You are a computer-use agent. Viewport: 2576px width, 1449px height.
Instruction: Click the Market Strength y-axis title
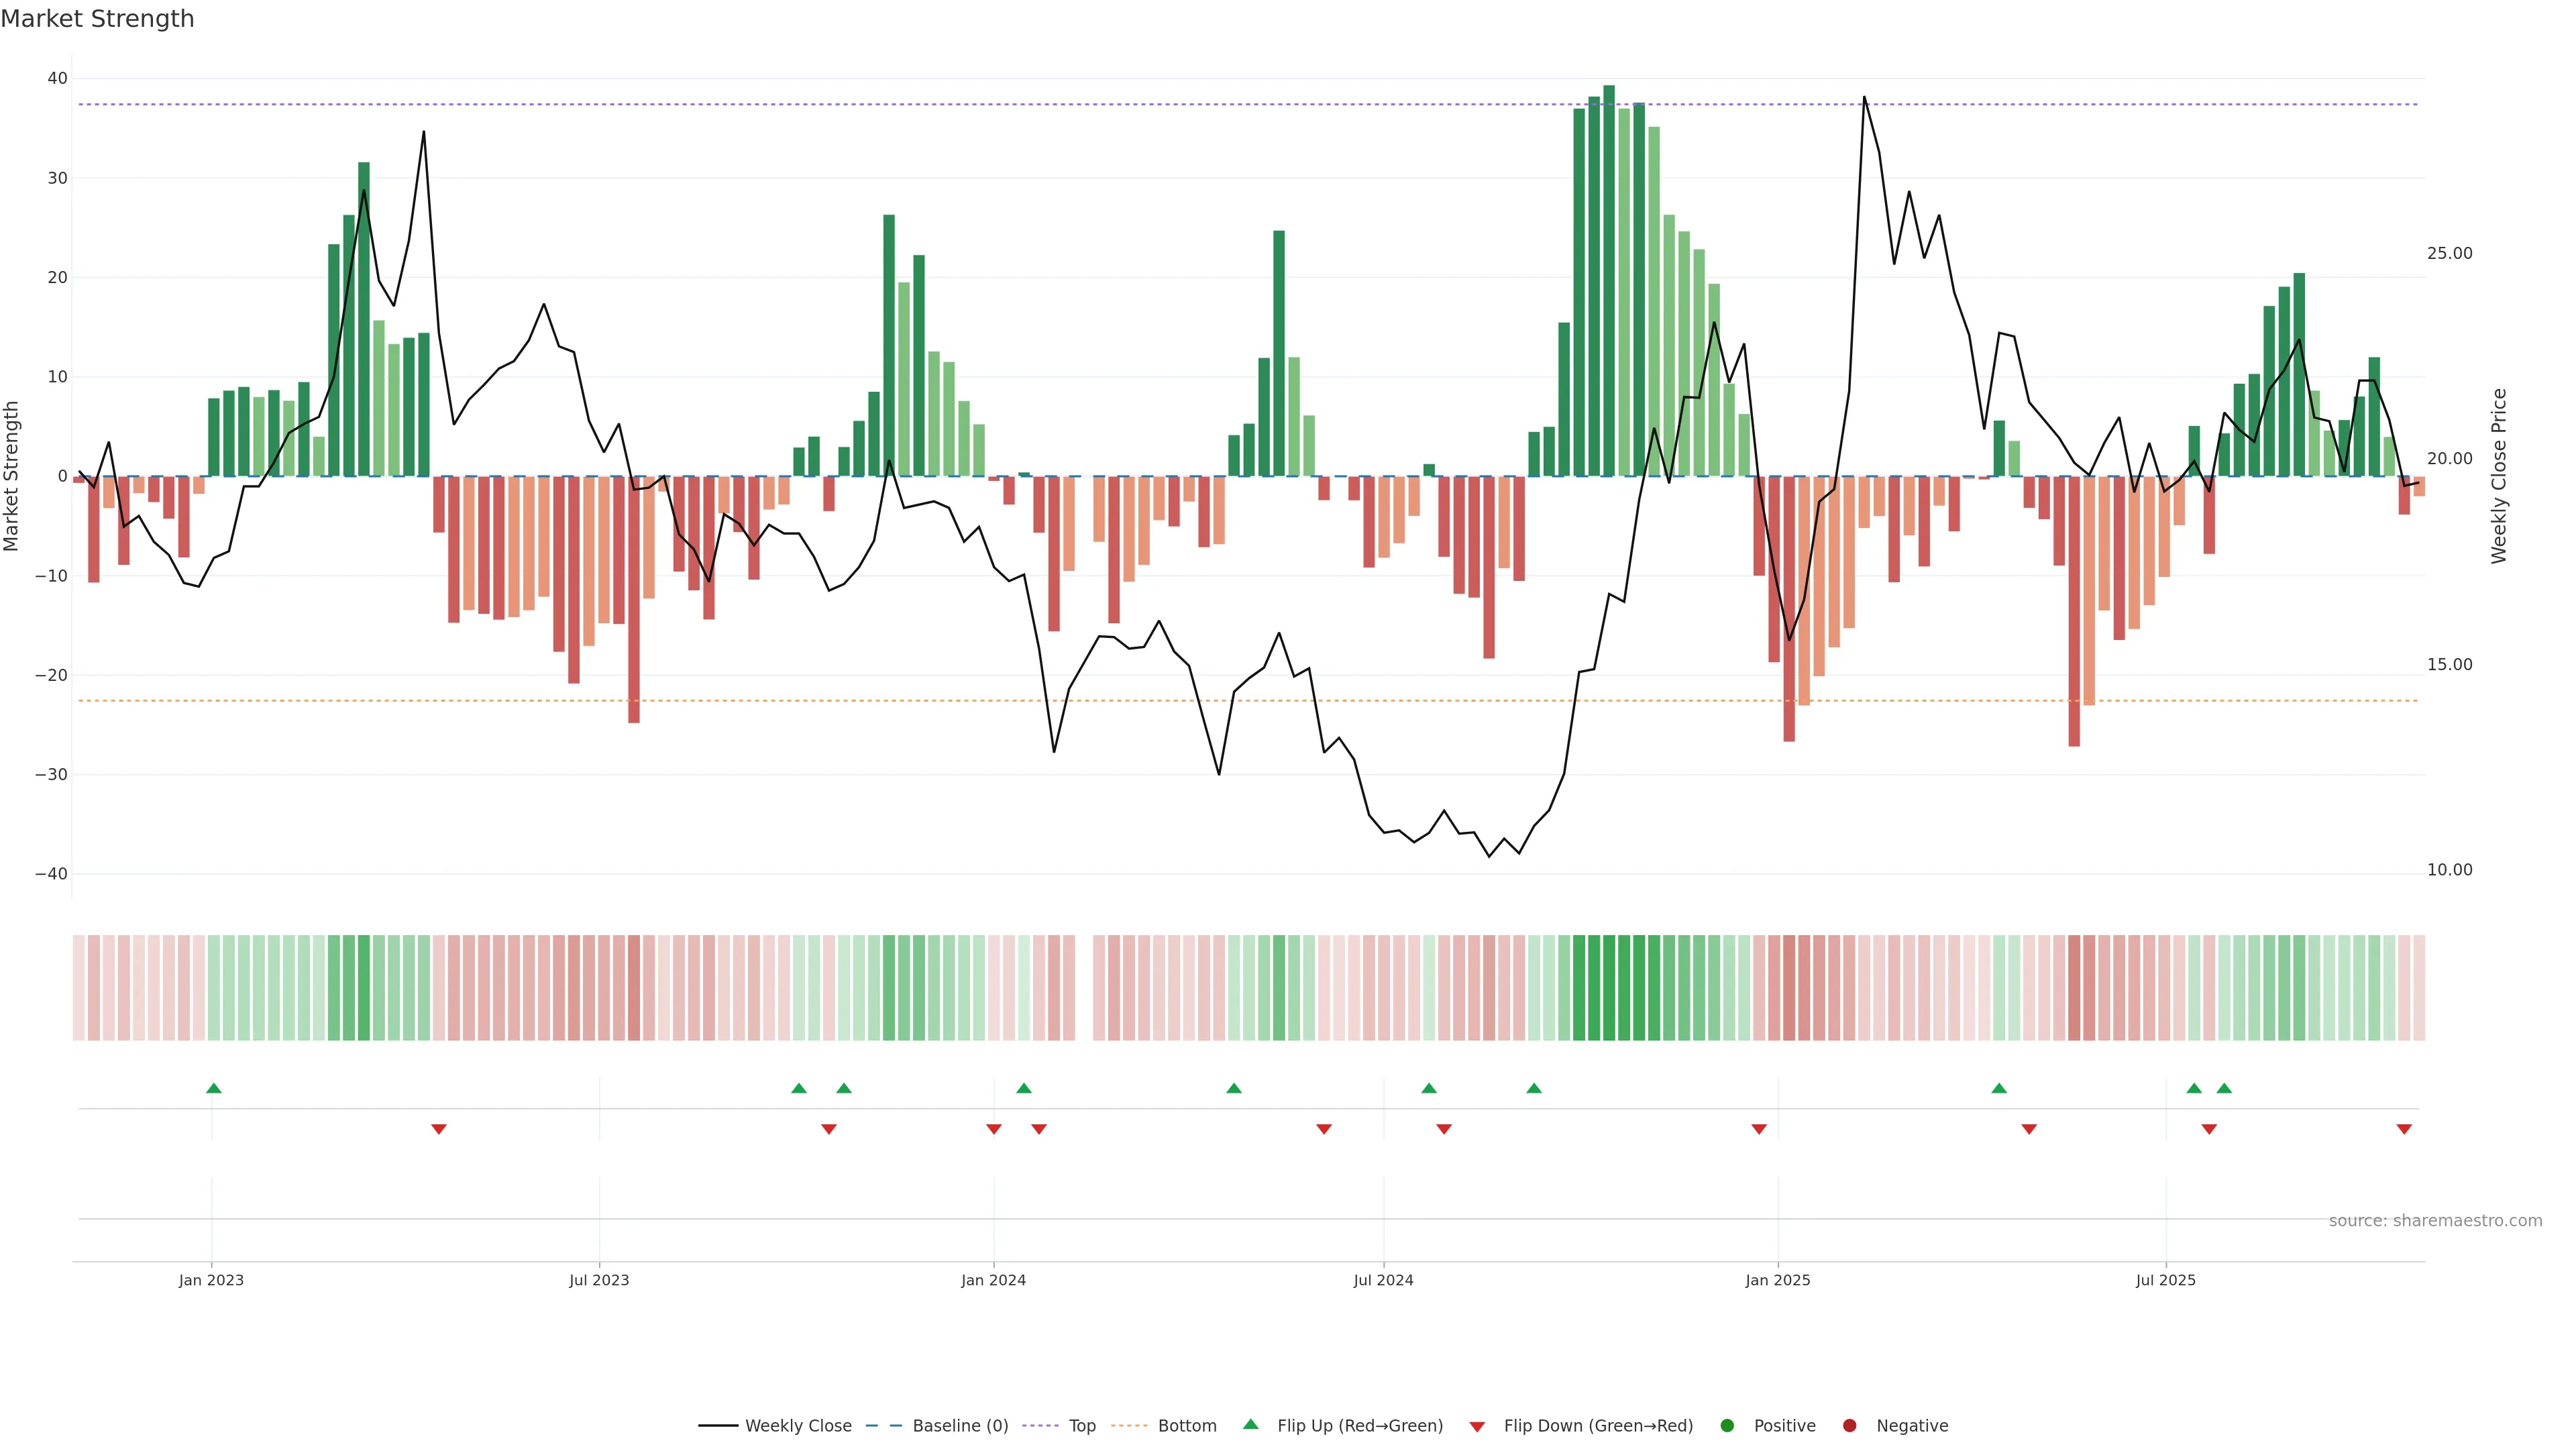tap(12, 476)
